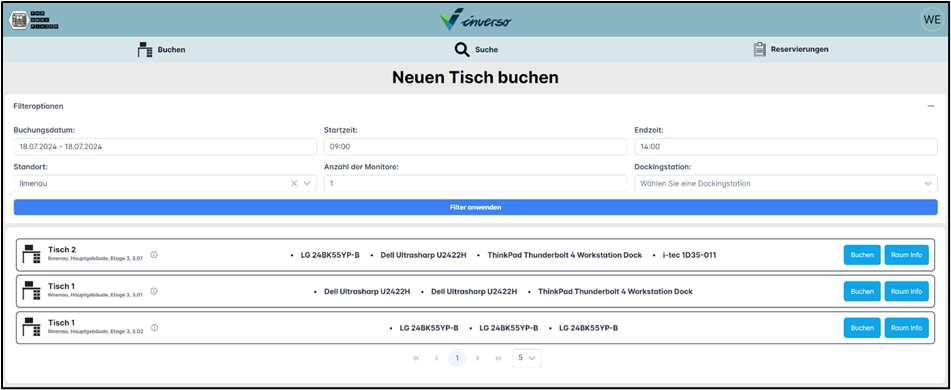The width and height of the screenshot is (951, 390).
Task: Go to first page of results
Action: pos(416,358)
